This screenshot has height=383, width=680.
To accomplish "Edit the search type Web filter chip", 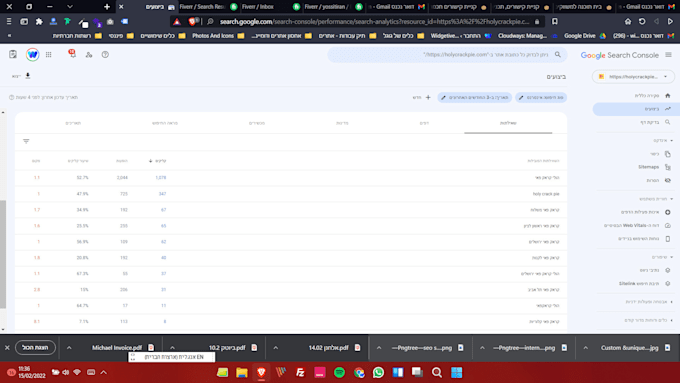I will tap(541, 98).
